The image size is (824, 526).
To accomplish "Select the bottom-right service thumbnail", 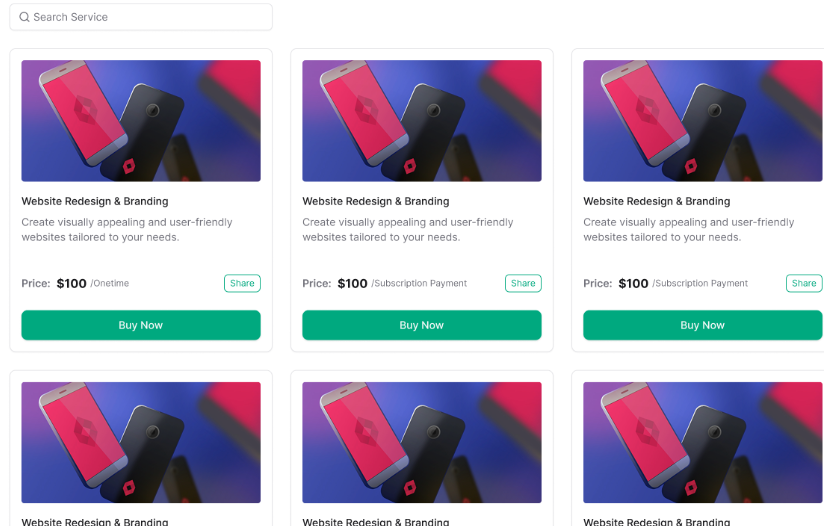I will [702, 442].
